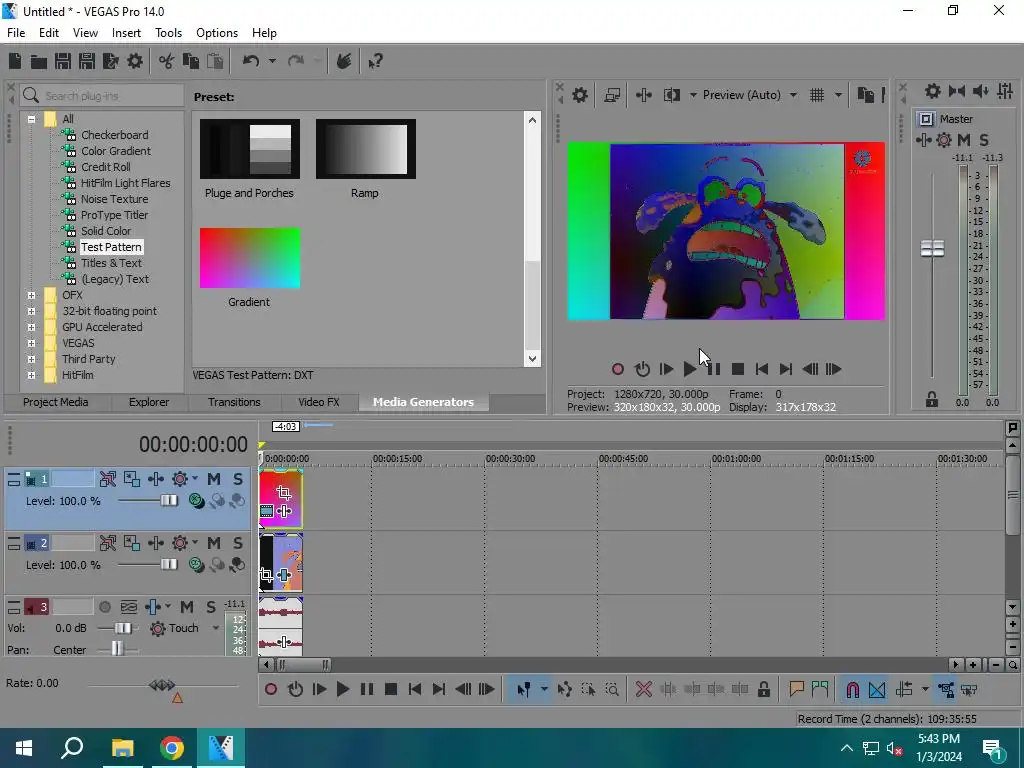The height and width of the screenshot is (768, 1024).
Task: Create a new project from toolbar
Action: tap(15, 61)
